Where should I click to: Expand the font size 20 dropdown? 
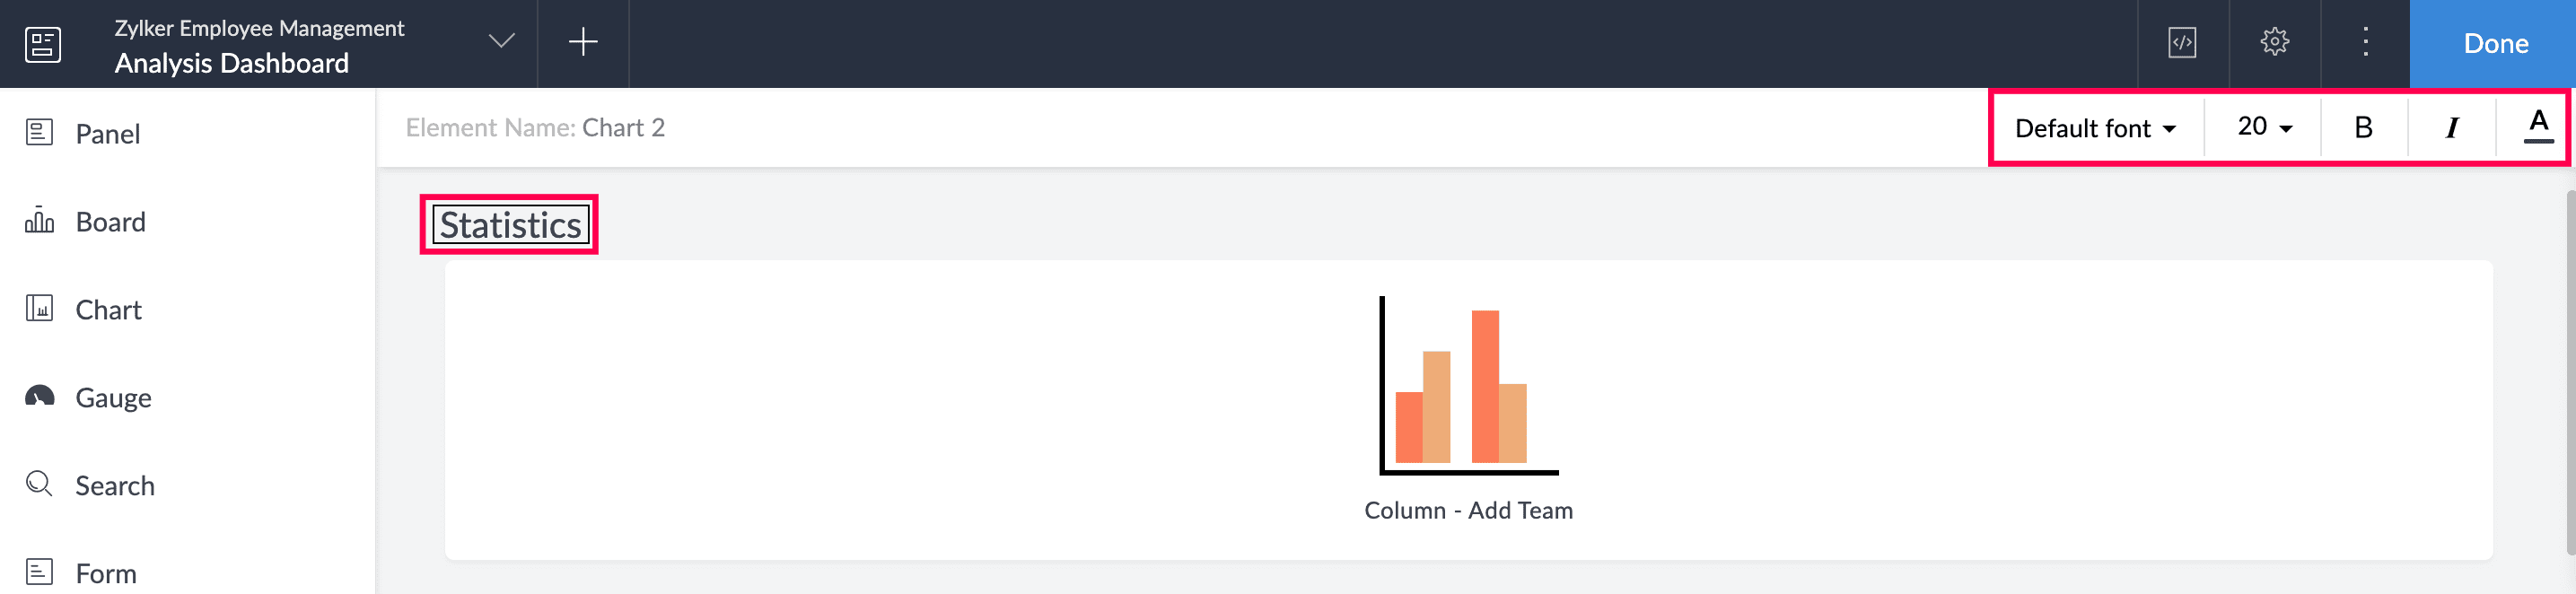[x=2264, y=127]
